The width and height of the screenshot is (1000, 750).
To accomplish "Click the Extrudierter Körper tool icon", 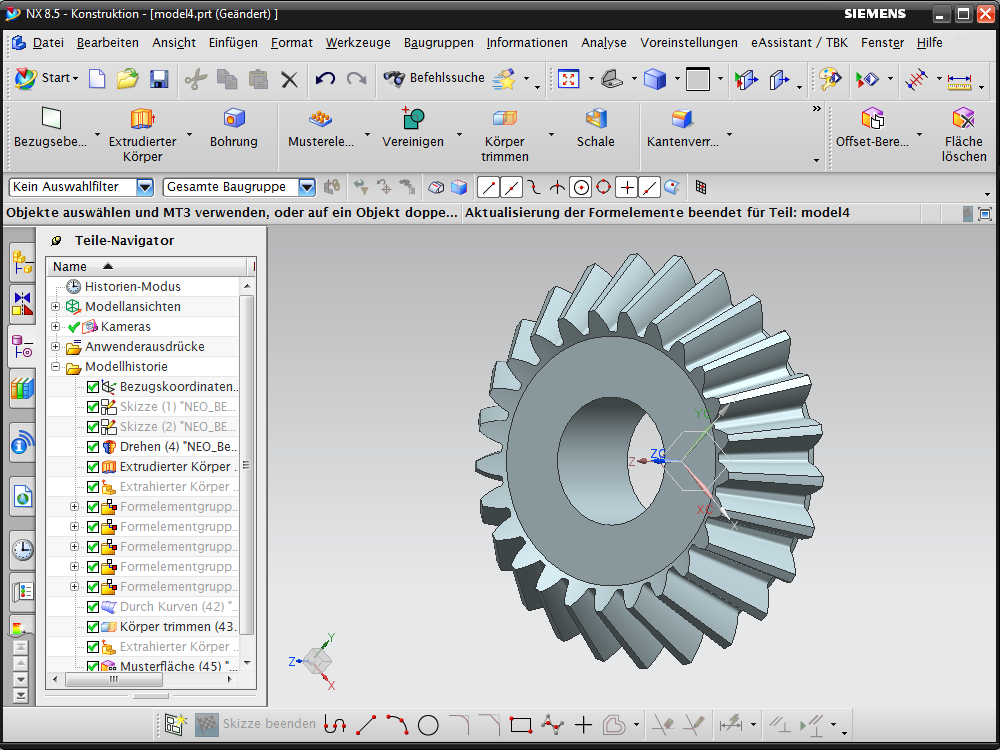I will 142,120.
